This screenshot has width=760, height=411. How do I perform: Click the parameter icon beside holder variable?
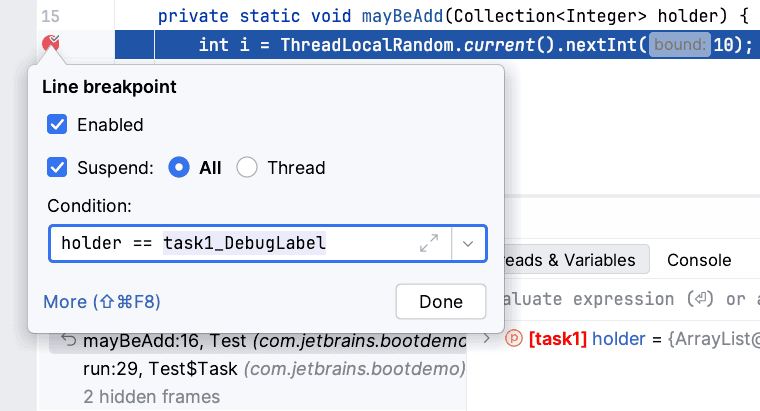click(x=514, y=340)
